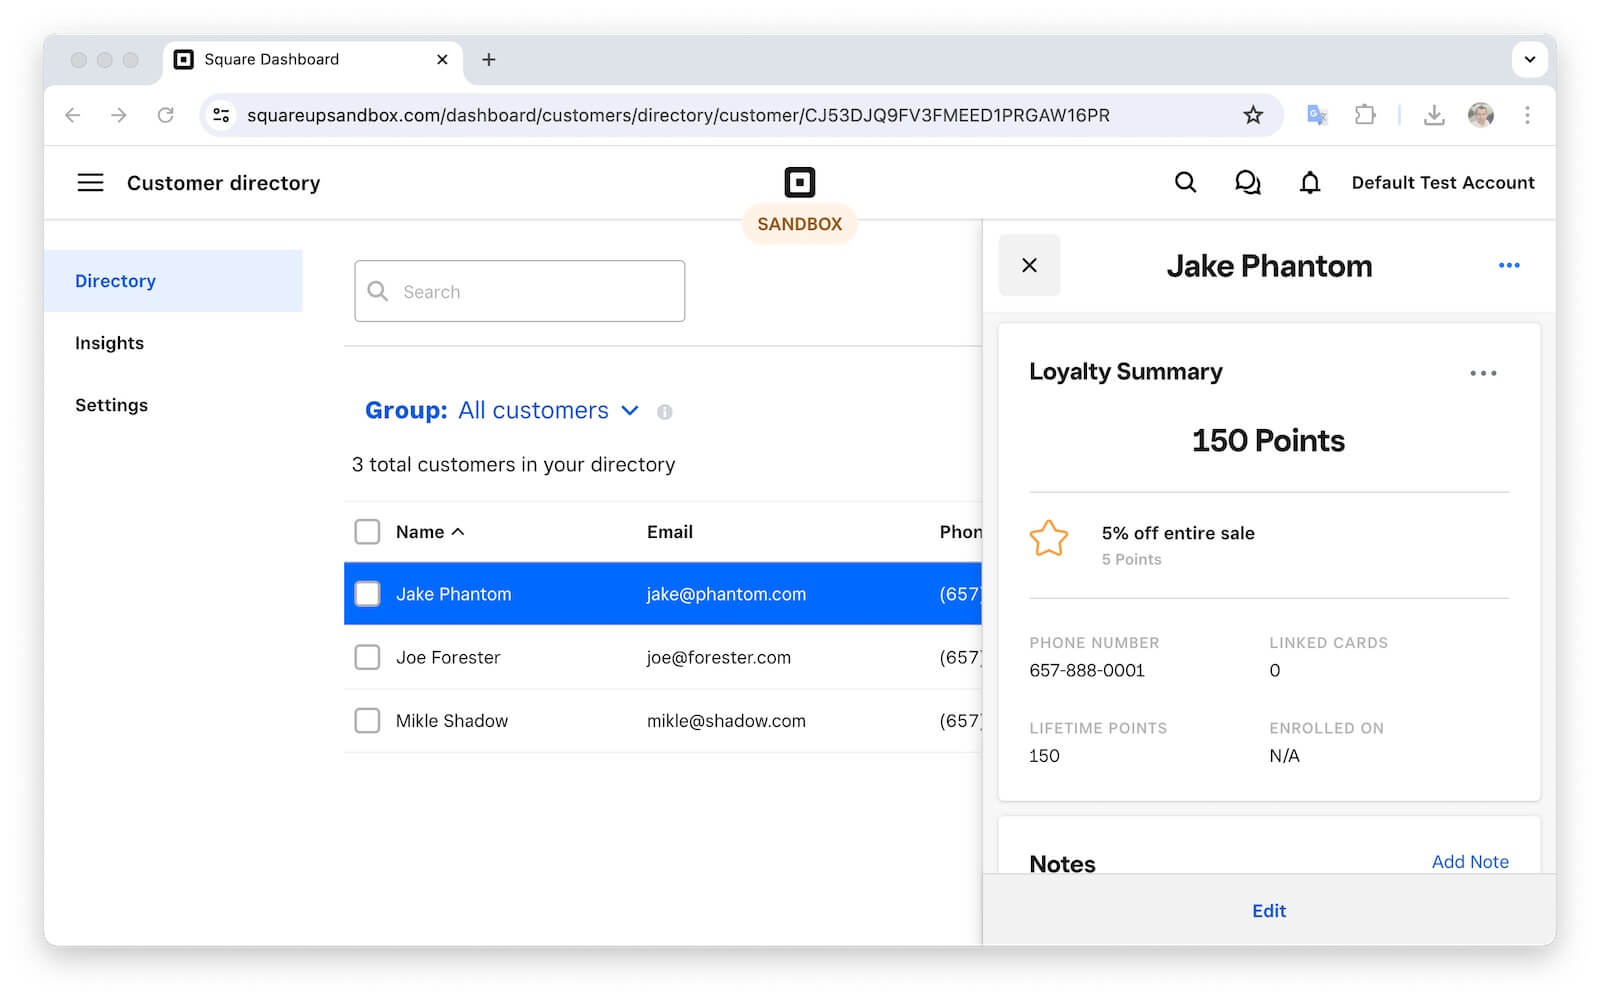1600x1000 pixels.
Task: Check the Jake Phantom row checkbox
Action: [x=367, y=594]
